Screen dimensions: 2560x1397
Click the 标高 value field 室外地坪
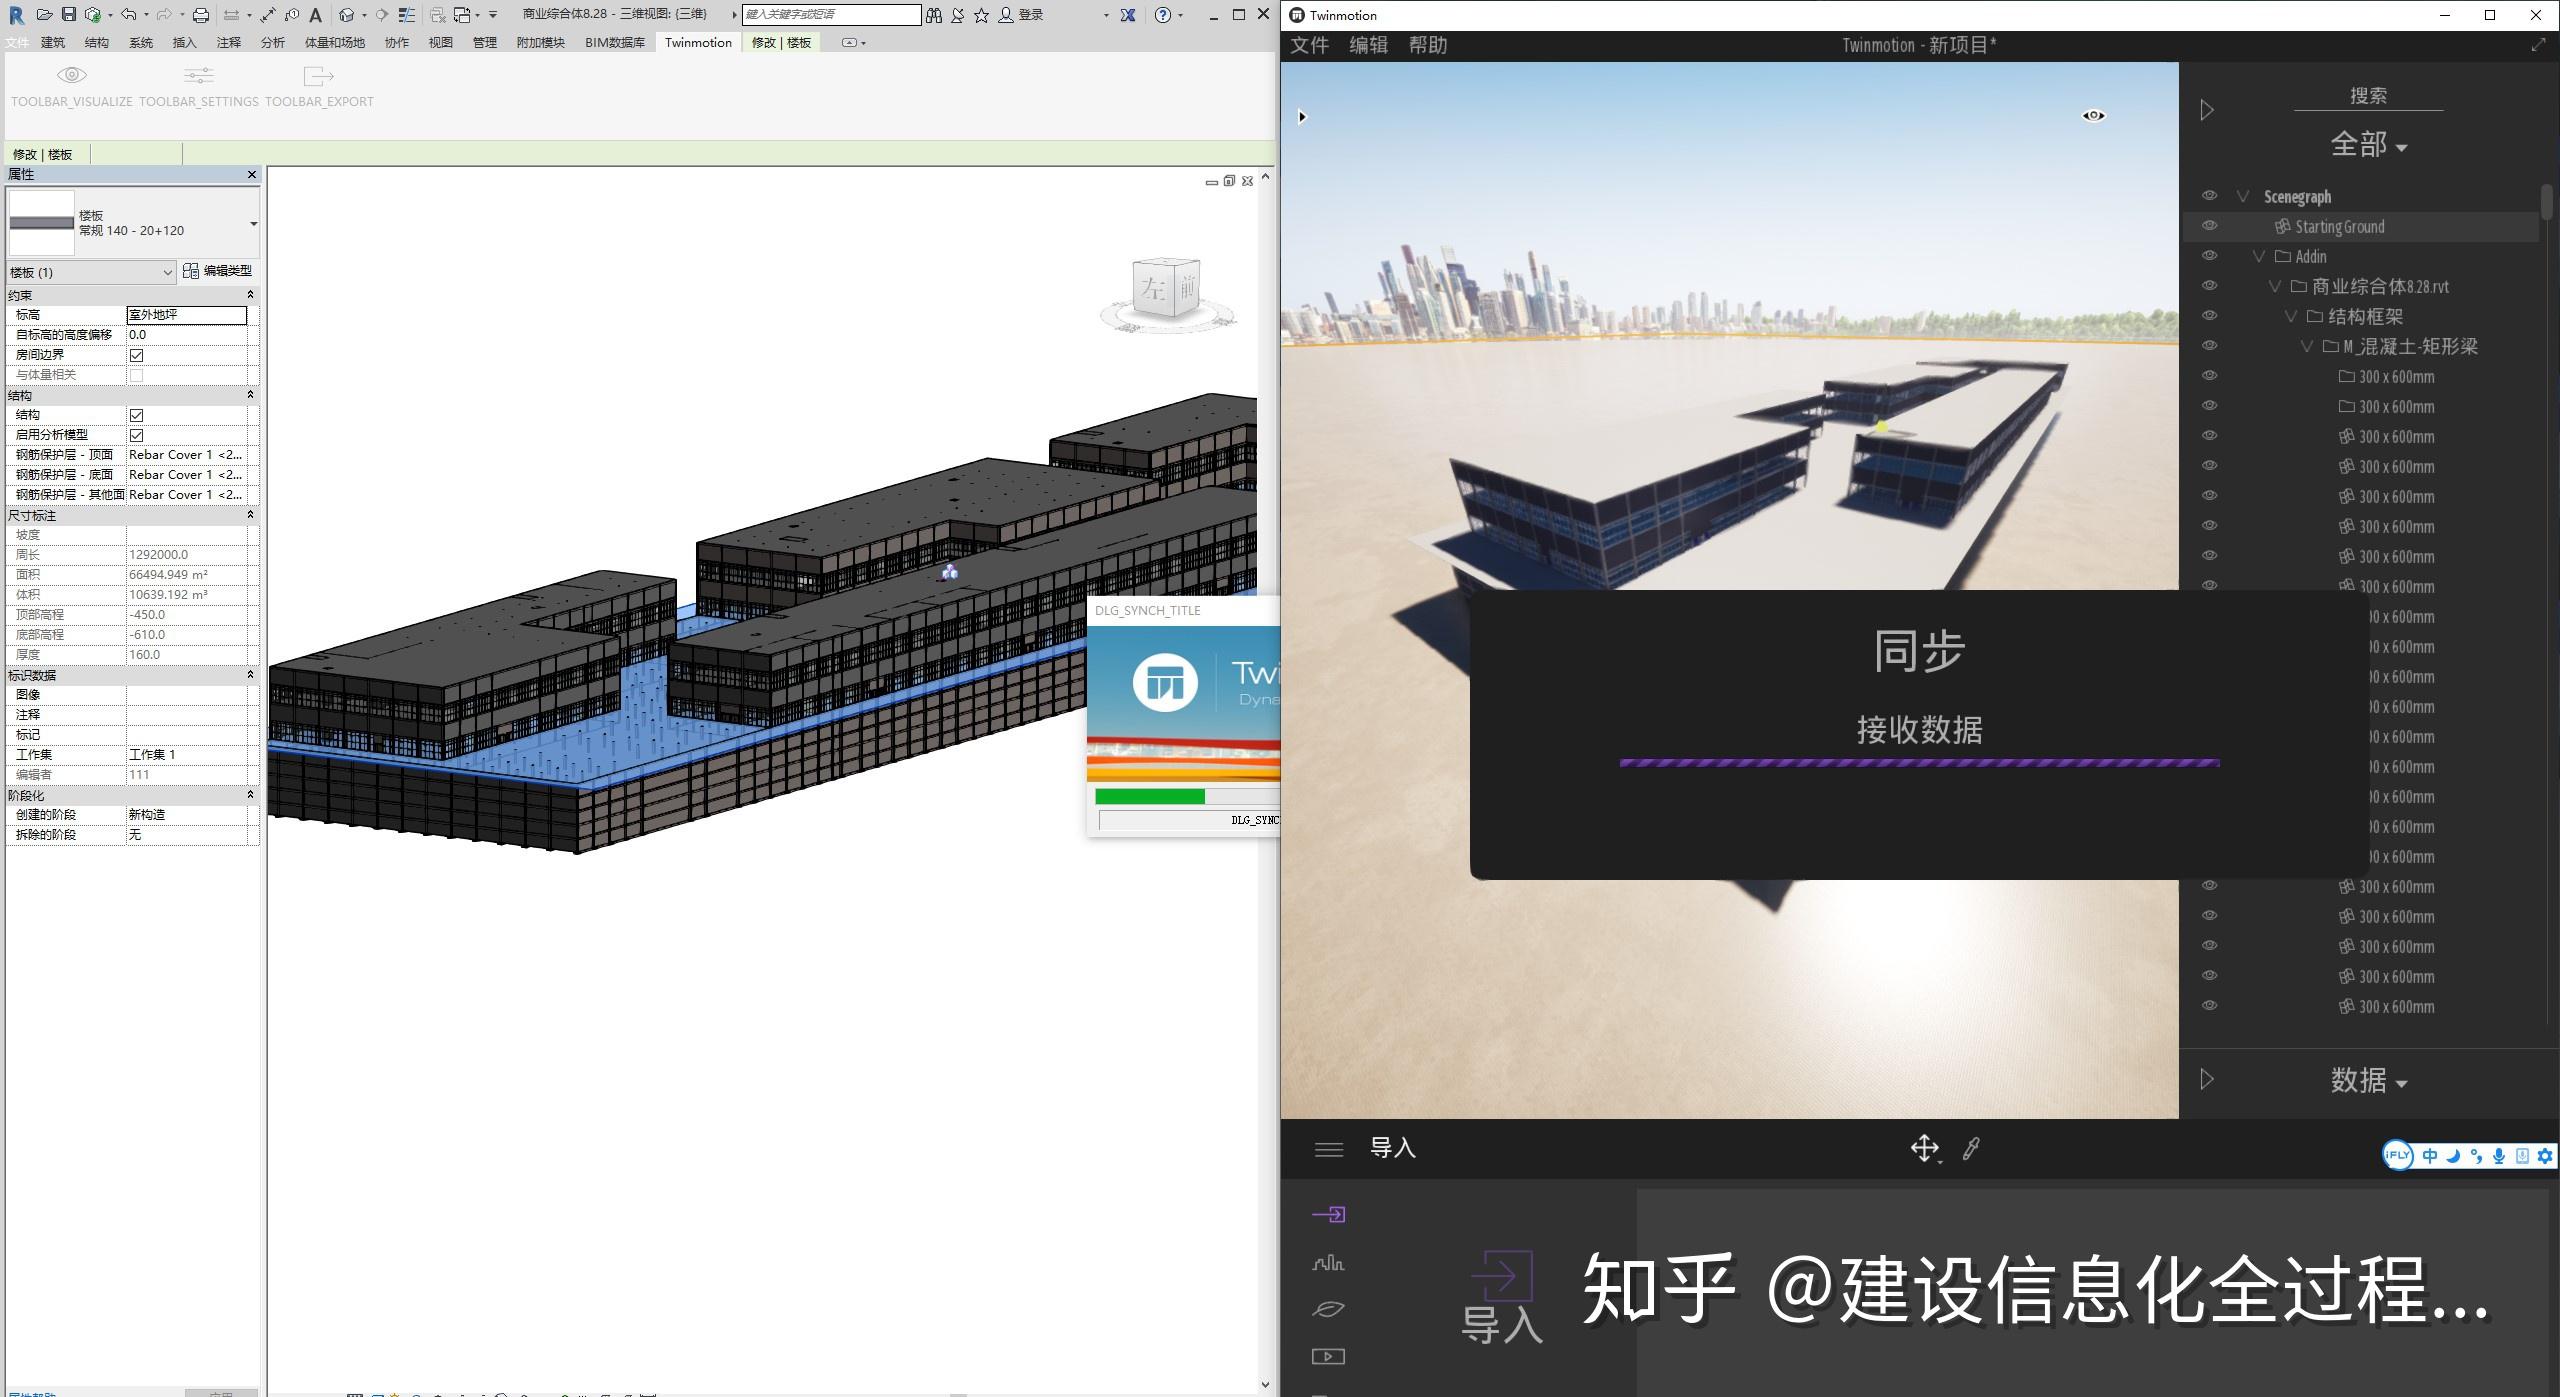coord(186,315)
